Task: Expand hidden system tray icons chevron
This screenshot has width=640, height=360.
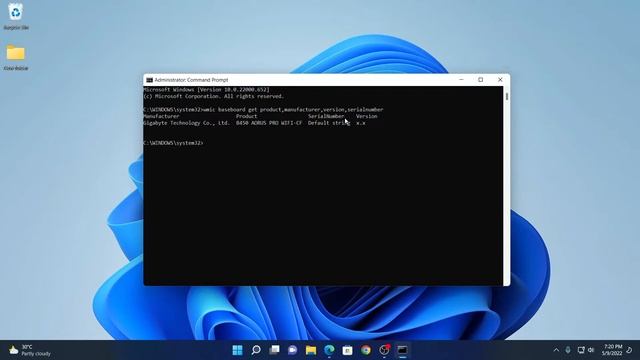Action: click(x=556, y=350)
